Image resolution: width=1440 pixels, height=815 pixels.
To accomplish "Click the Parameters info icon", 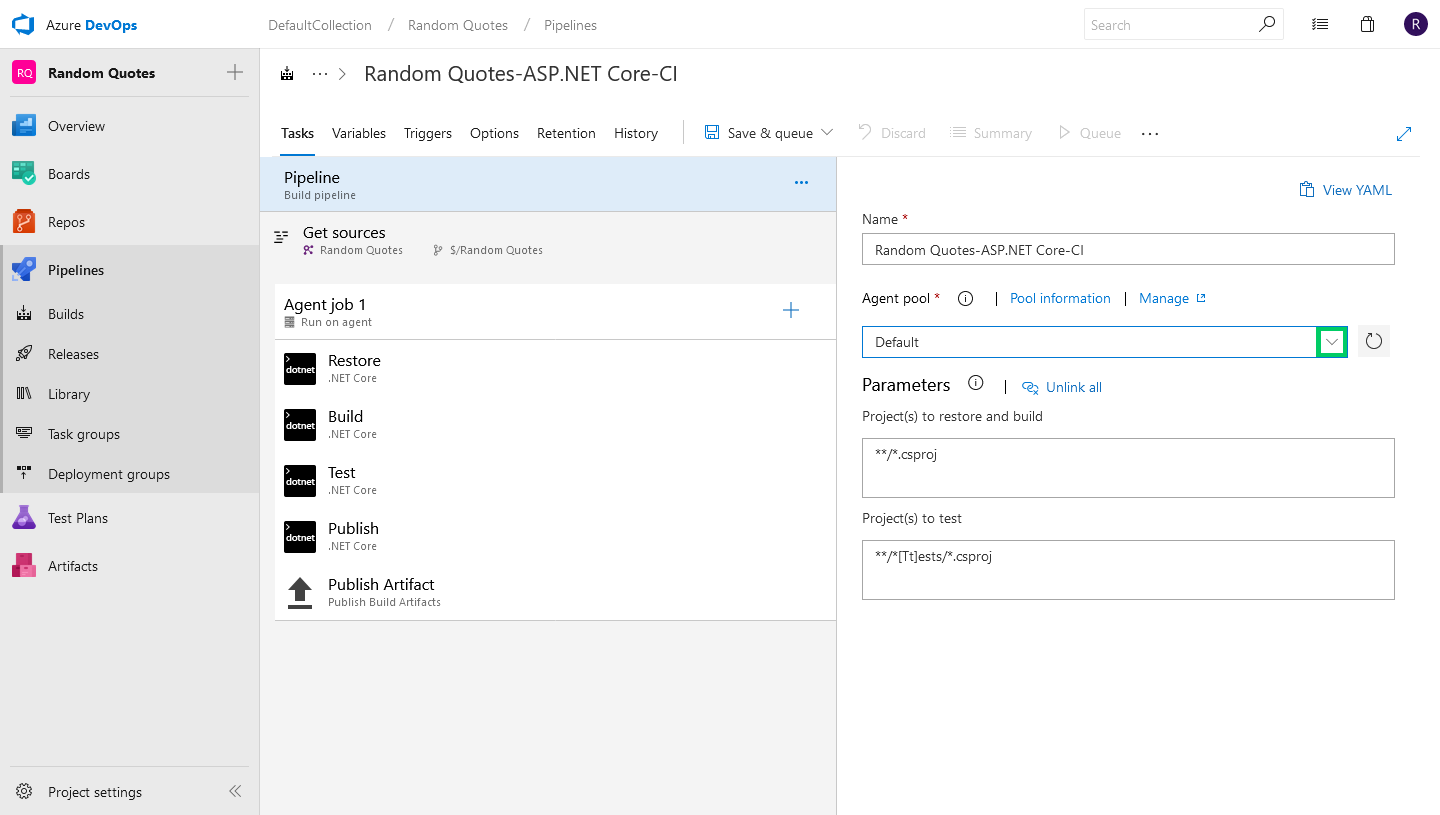I will [976, 384].
